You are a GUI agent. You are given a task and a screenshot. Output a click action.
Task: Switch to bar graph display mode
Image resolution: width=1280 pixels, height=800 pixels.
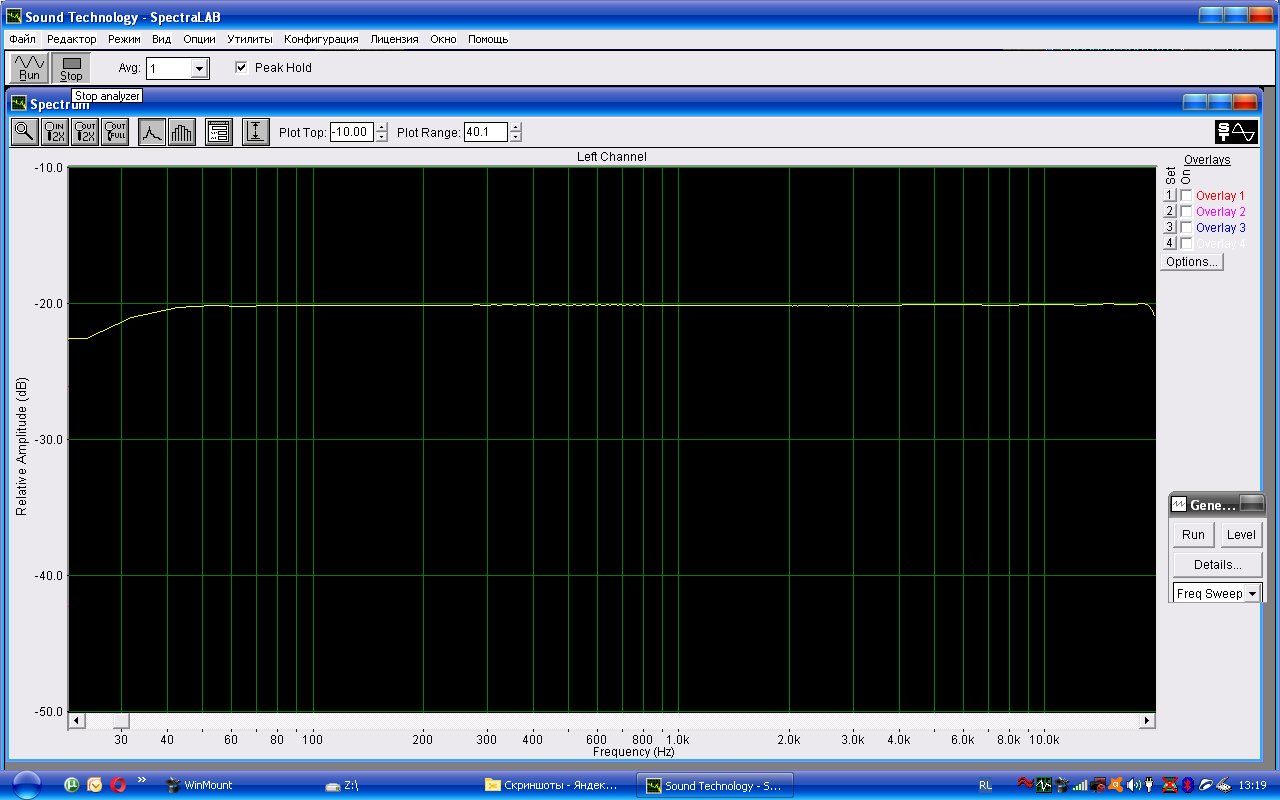182,132
